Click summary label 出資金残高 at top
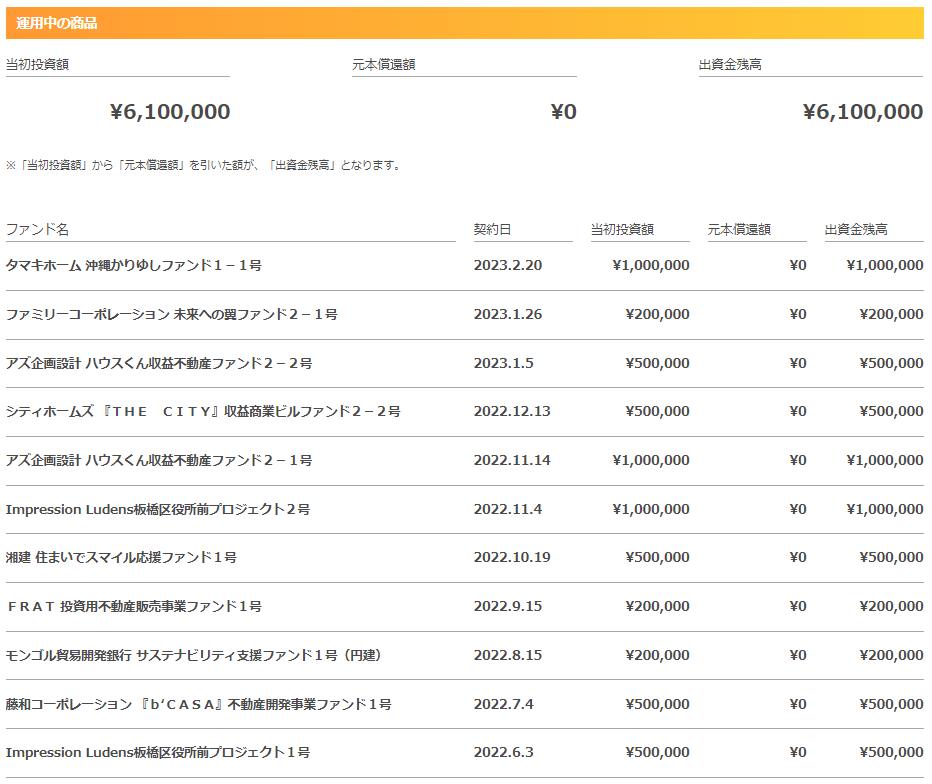This screenshot has height=784, width=932. [x=730, y=64]
